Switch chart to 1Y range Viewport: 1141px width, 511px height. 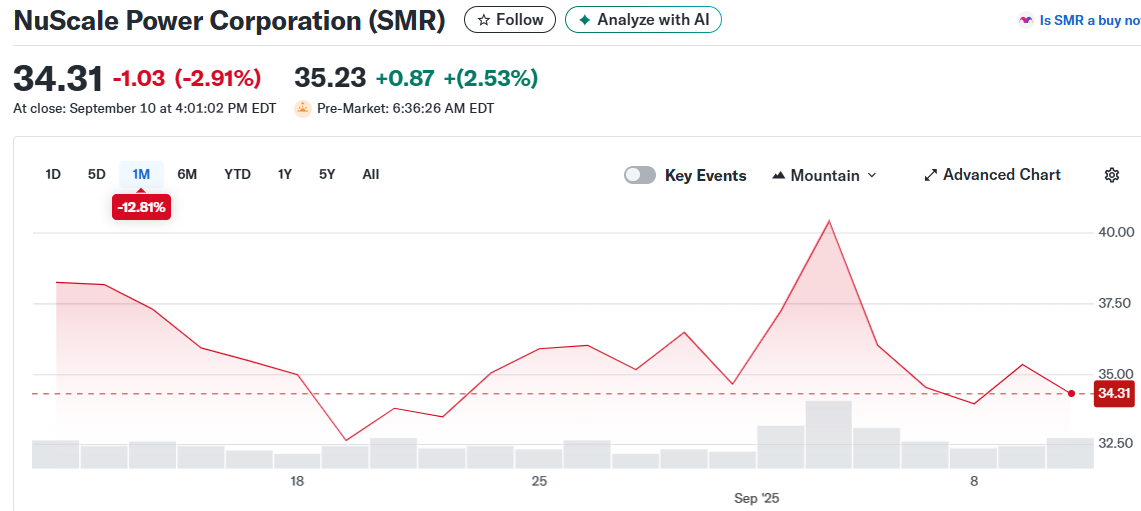tap(285, 175)
